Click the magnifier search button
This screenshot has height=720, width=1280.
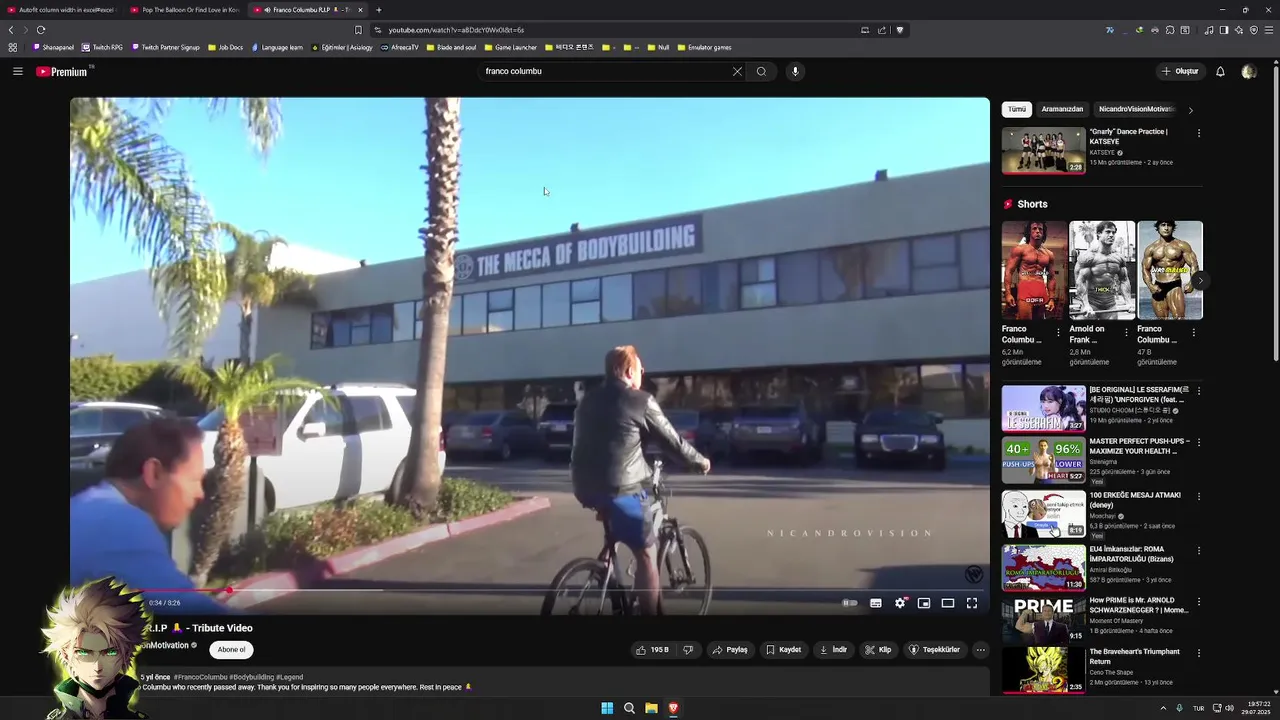coord(761,71)
